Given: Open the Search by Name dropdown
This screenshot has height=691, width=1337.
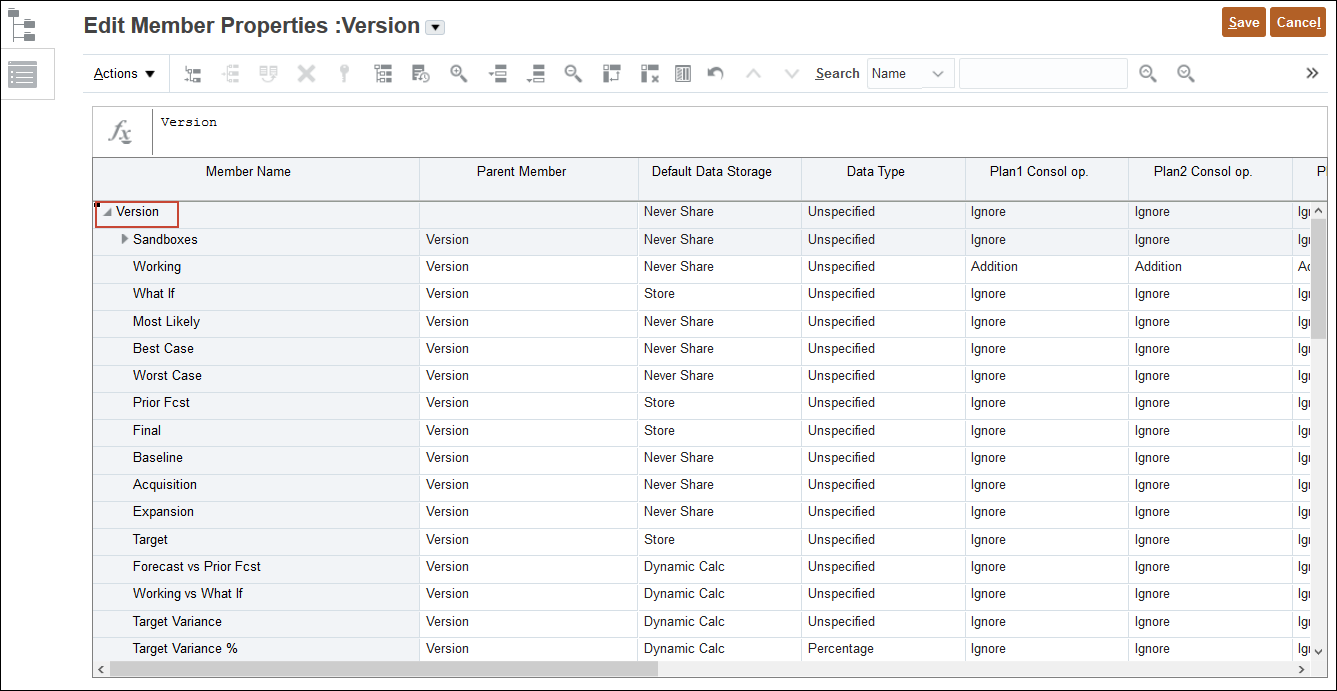Looking at the screenshot, I should (910, 73).
